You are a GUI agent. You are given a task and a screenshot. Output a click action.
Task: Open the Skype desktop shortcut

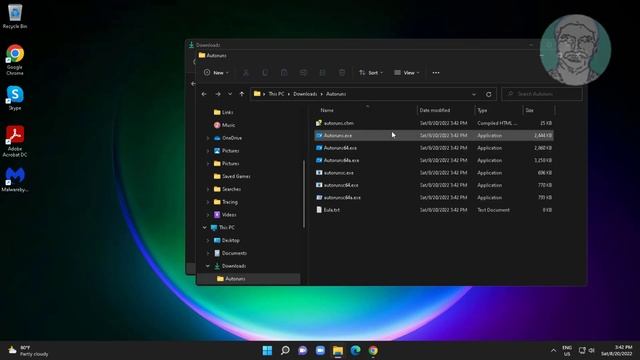15,98
